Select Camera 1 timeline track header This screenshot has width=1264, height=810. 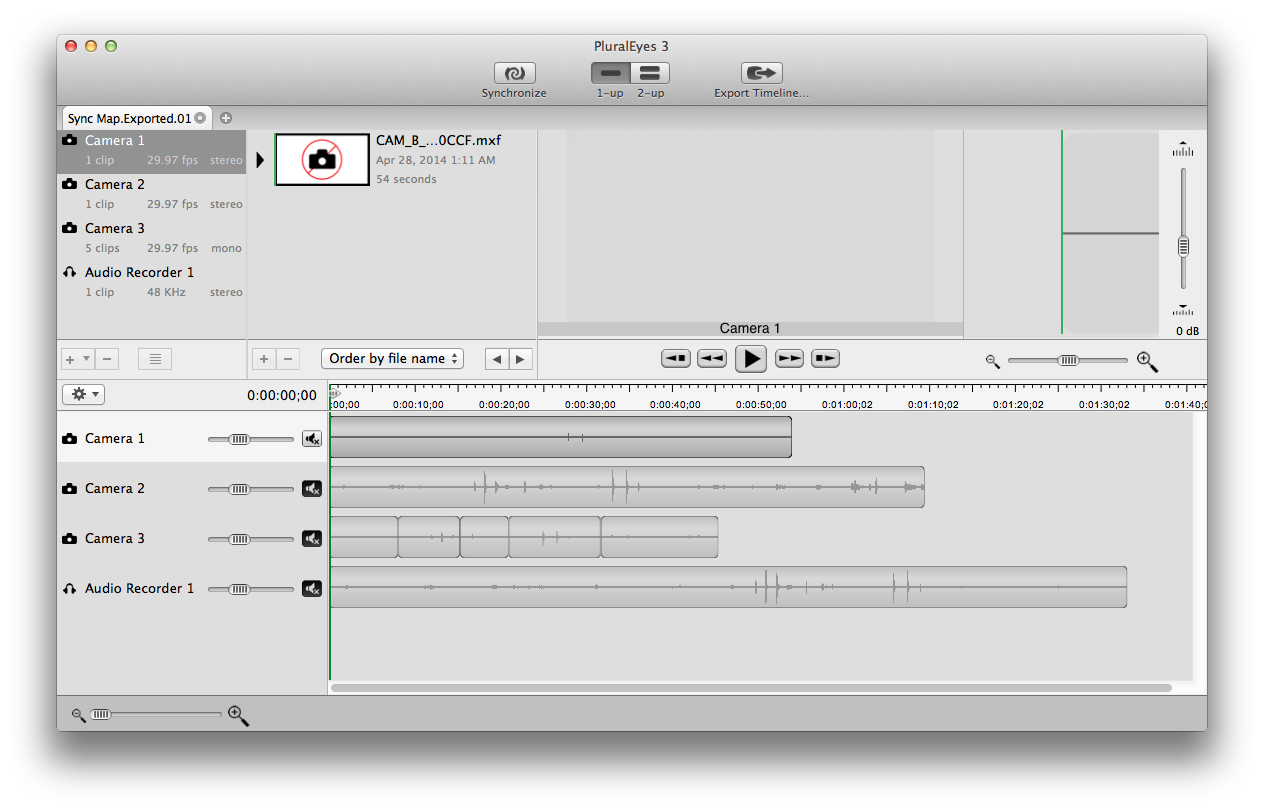(x=192, y=437)
